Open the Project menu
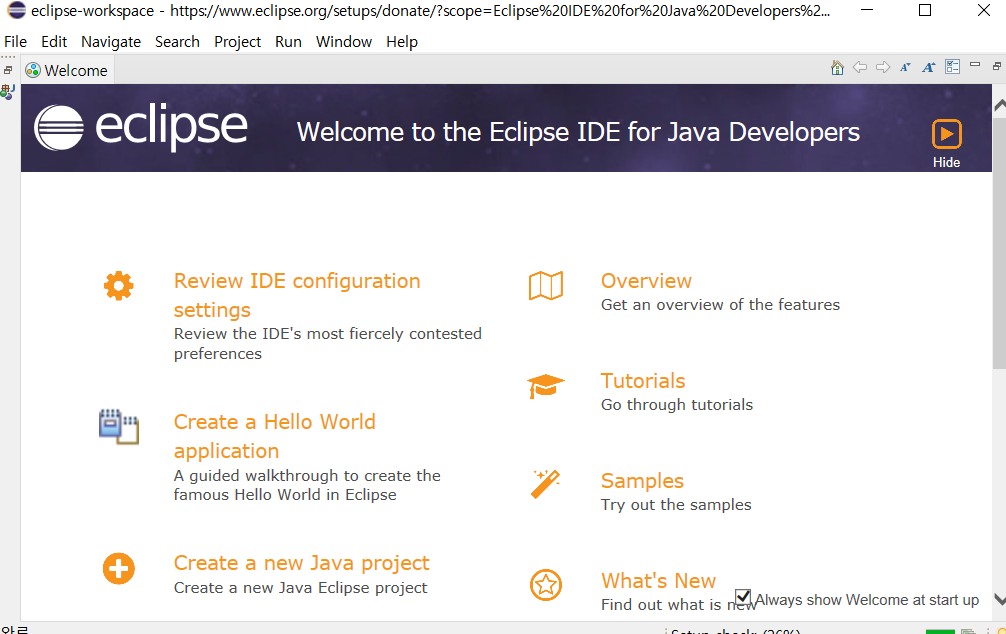The height and width of the screenshot is (634, 1006). 237,42
